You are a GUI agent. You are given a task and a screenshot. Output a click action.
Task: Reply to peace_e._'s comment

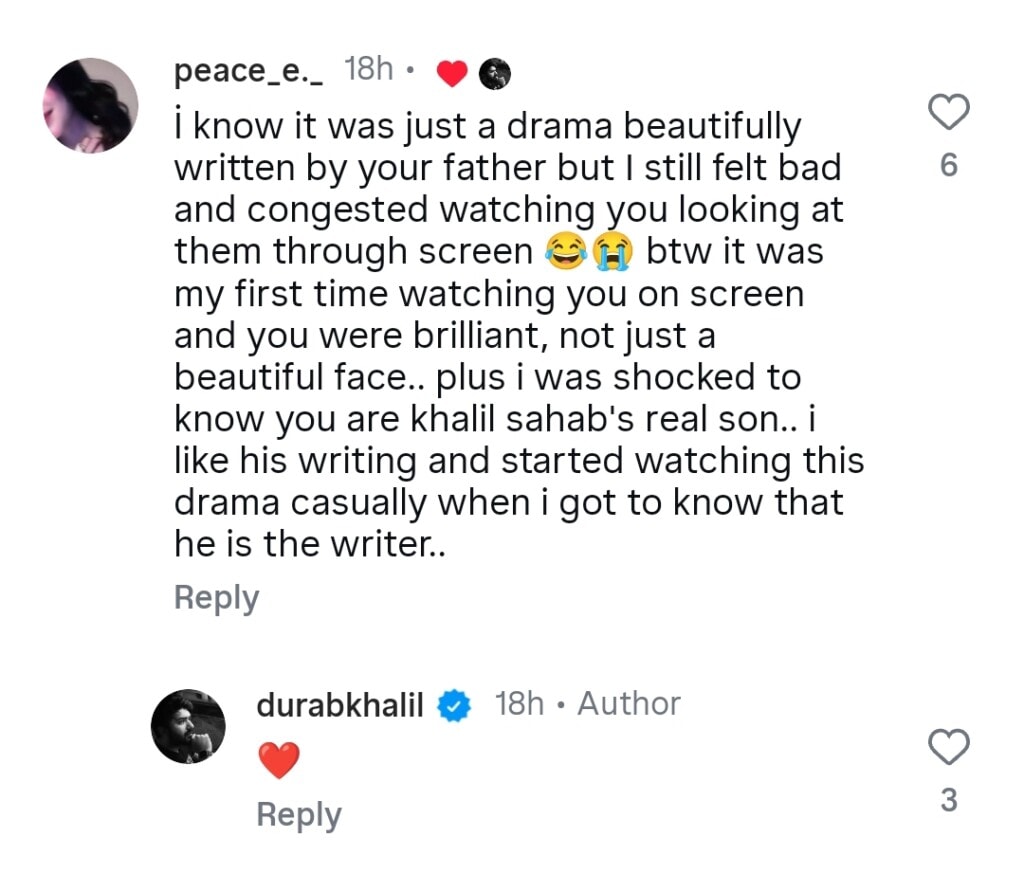click(x=216, y=597)
